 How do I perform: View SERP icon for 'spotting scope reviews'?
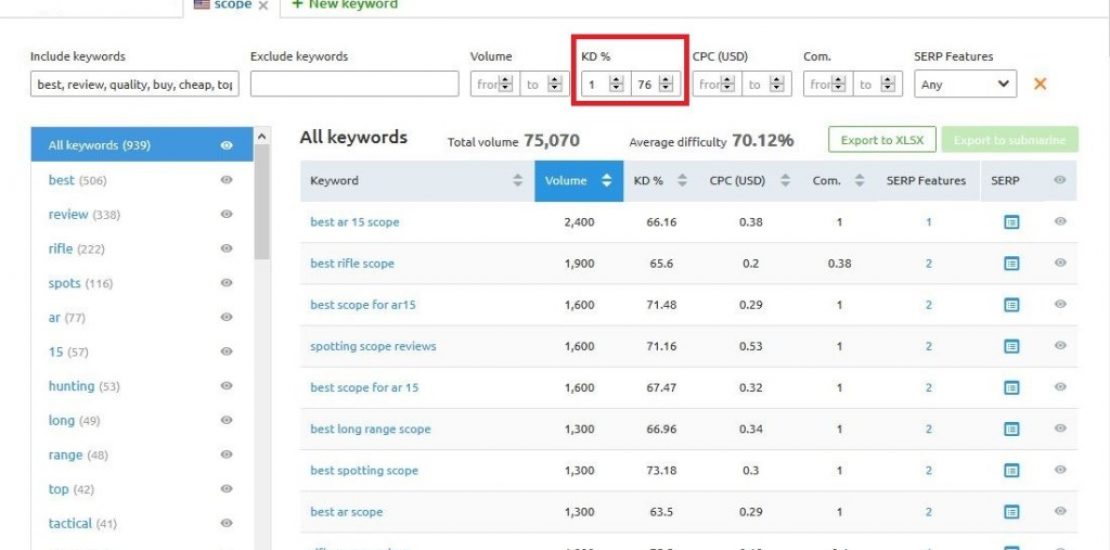[1011, 347]
